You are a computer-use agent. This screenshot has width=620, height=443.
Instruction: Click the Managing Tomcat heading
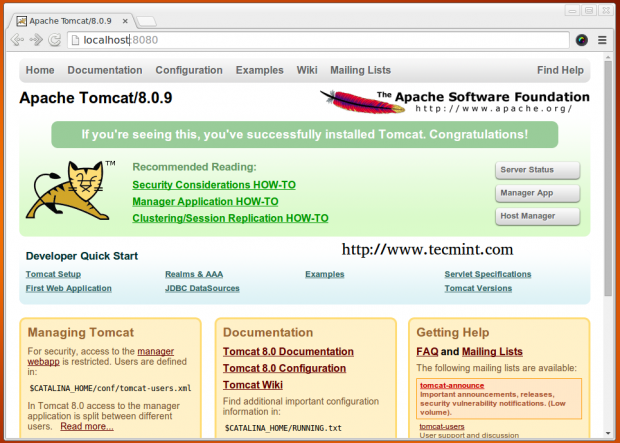point(81,332)
